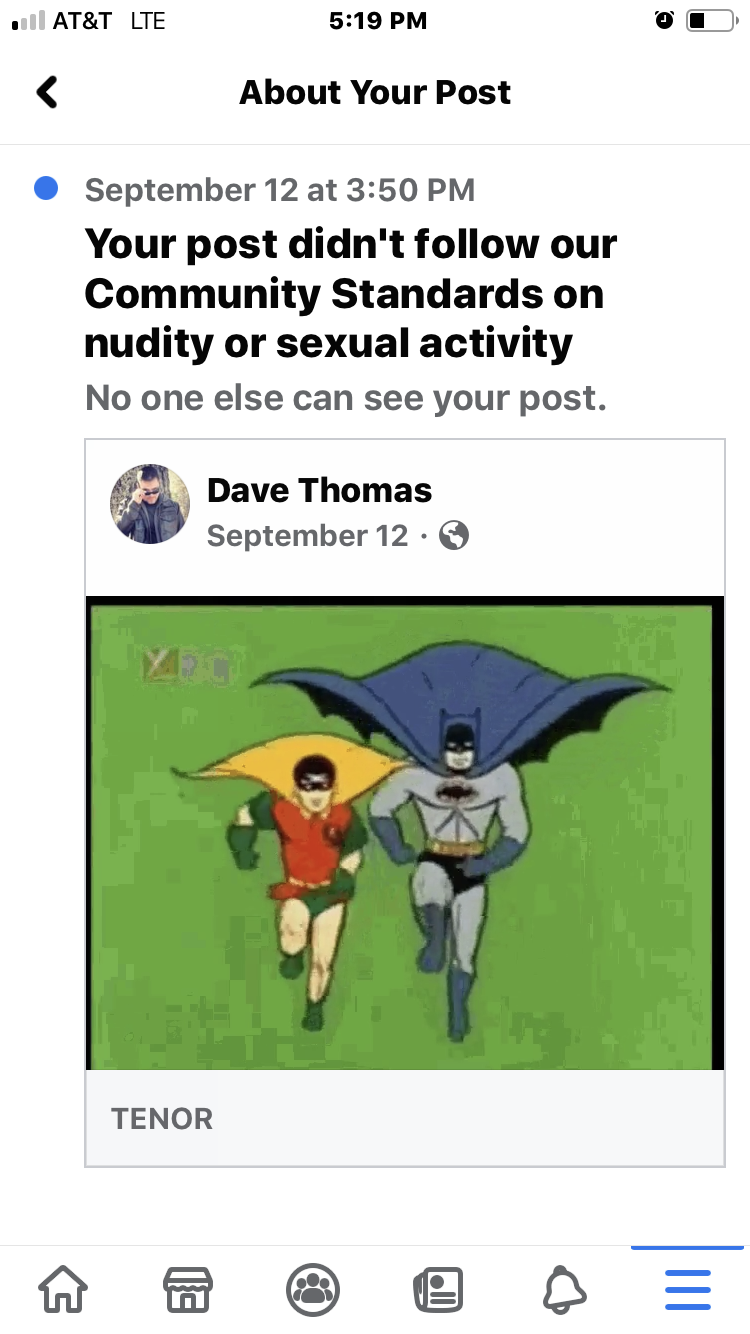The image size is (750, 1334).
Task: Tap 'No one else can see your post'
Action: click(346, 398)
